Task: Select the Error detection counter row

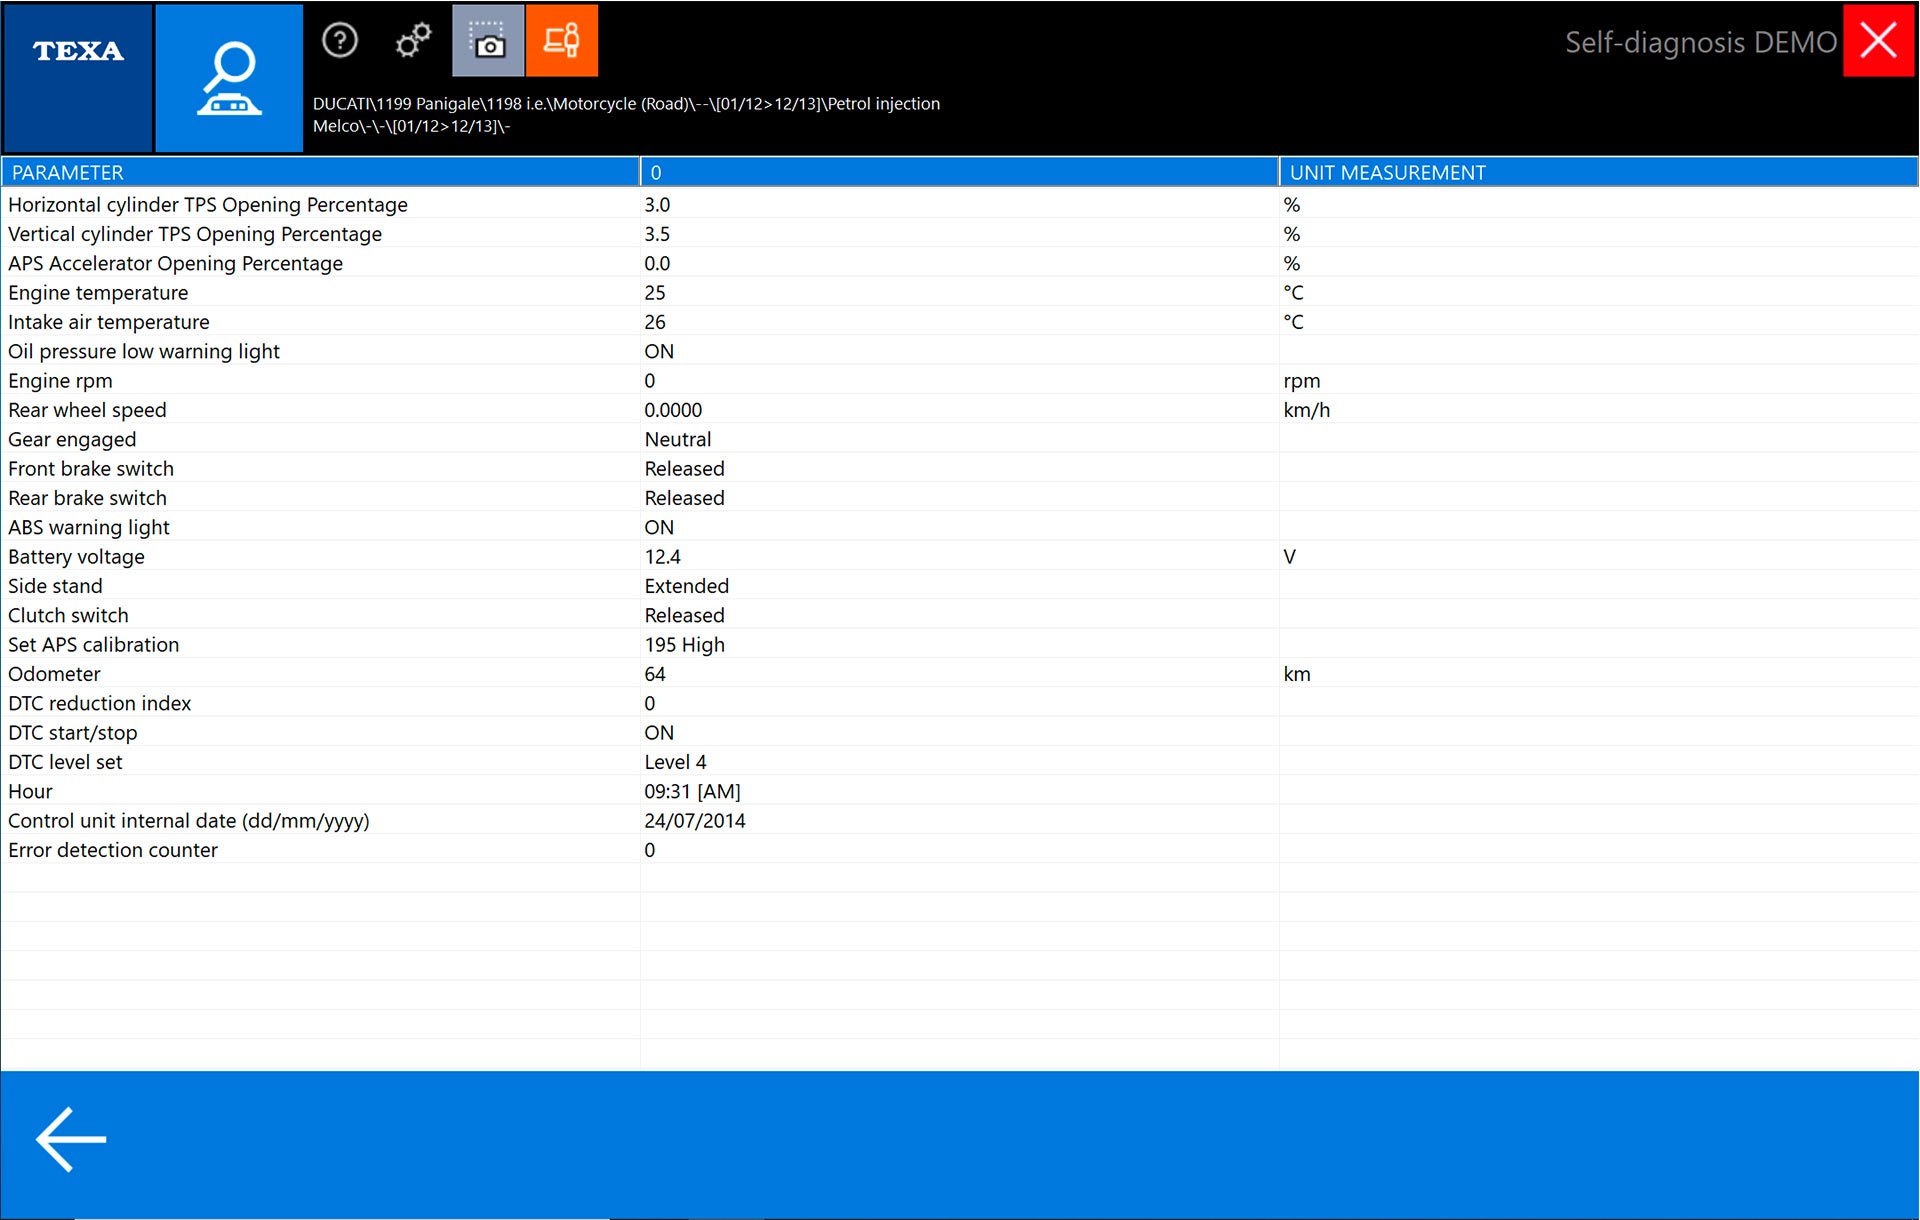Action: 113,850
